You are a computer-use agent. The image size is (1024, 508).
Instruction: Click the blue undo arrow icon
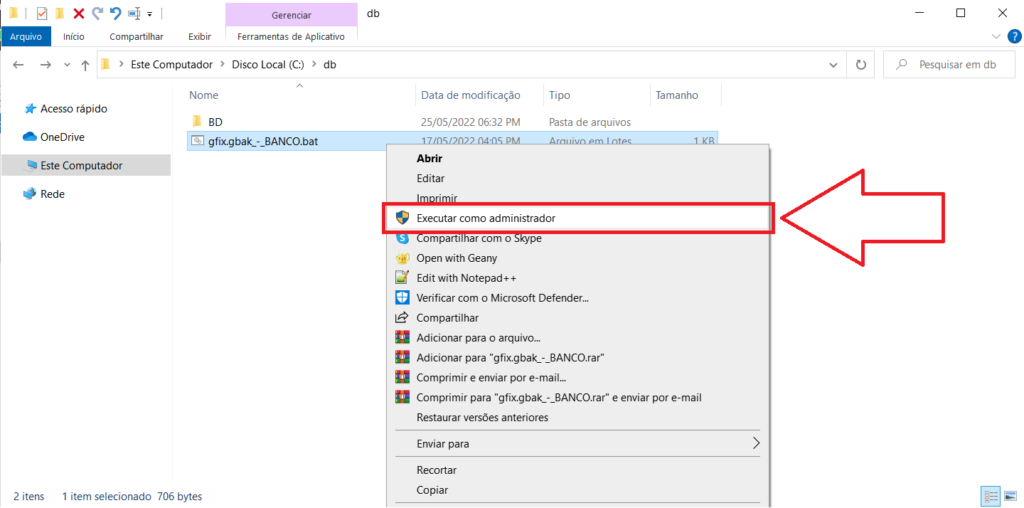[115, 14]
